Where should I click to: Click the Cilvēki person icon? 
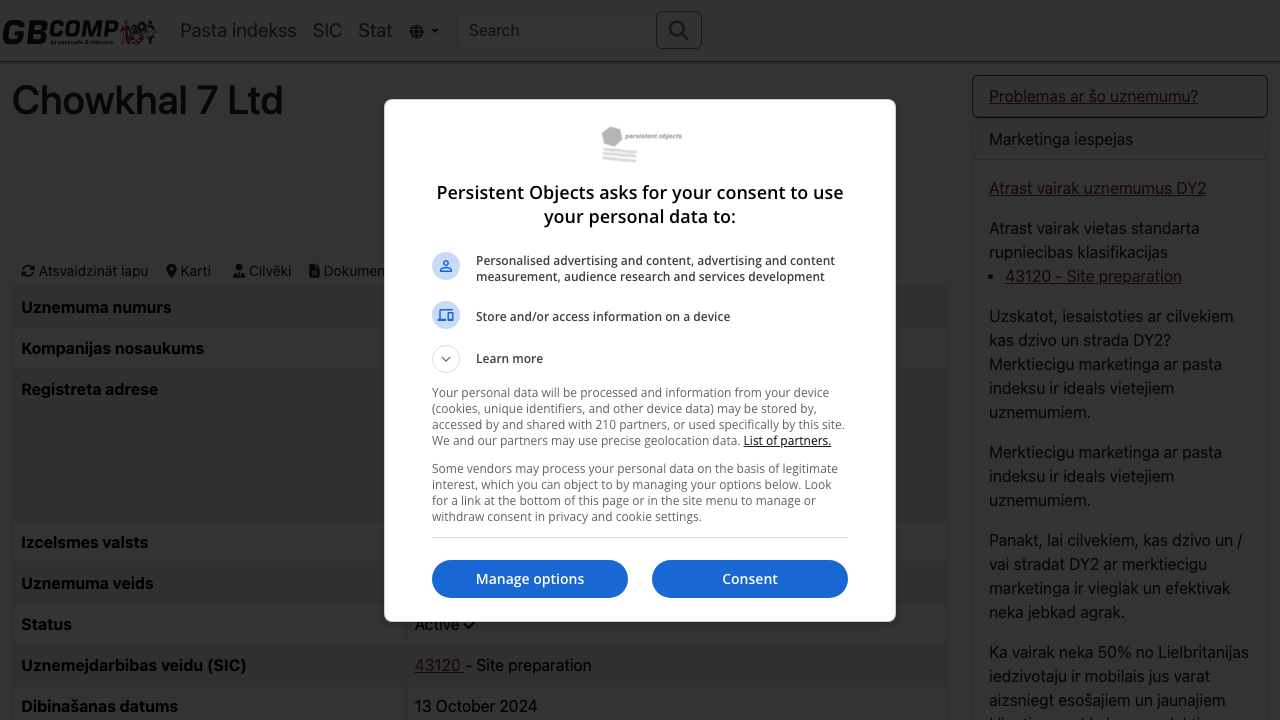tap(239, 271)
